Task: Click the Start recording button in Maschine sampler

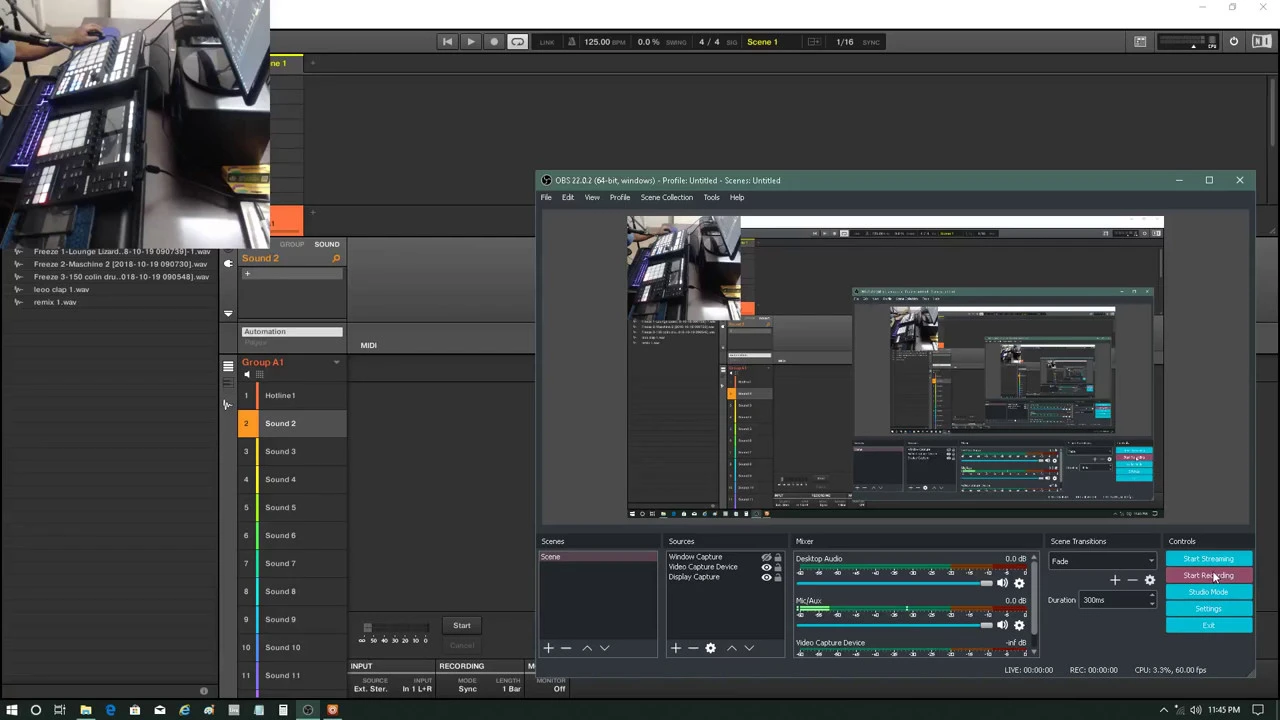Action: (462, 626)
